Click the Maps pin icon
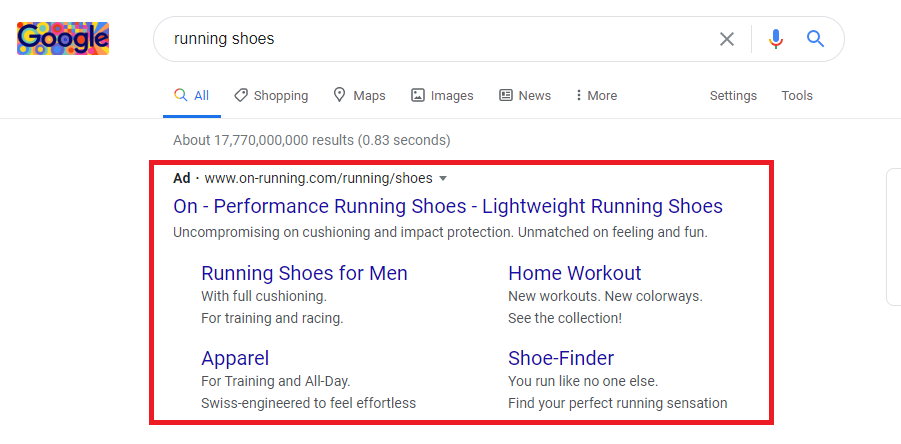Image resolution: width=901 pixels, height=444 pixels. (x=340, y=95)
